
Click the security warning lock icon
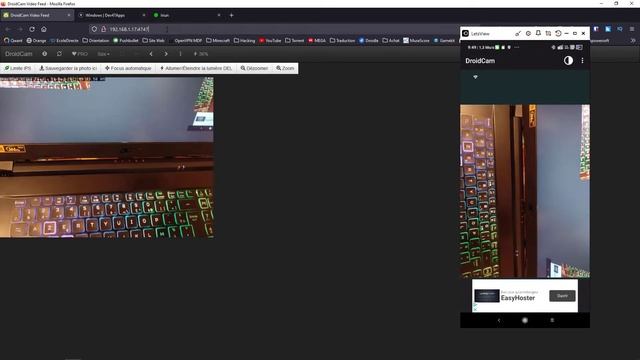coord(103,29)
